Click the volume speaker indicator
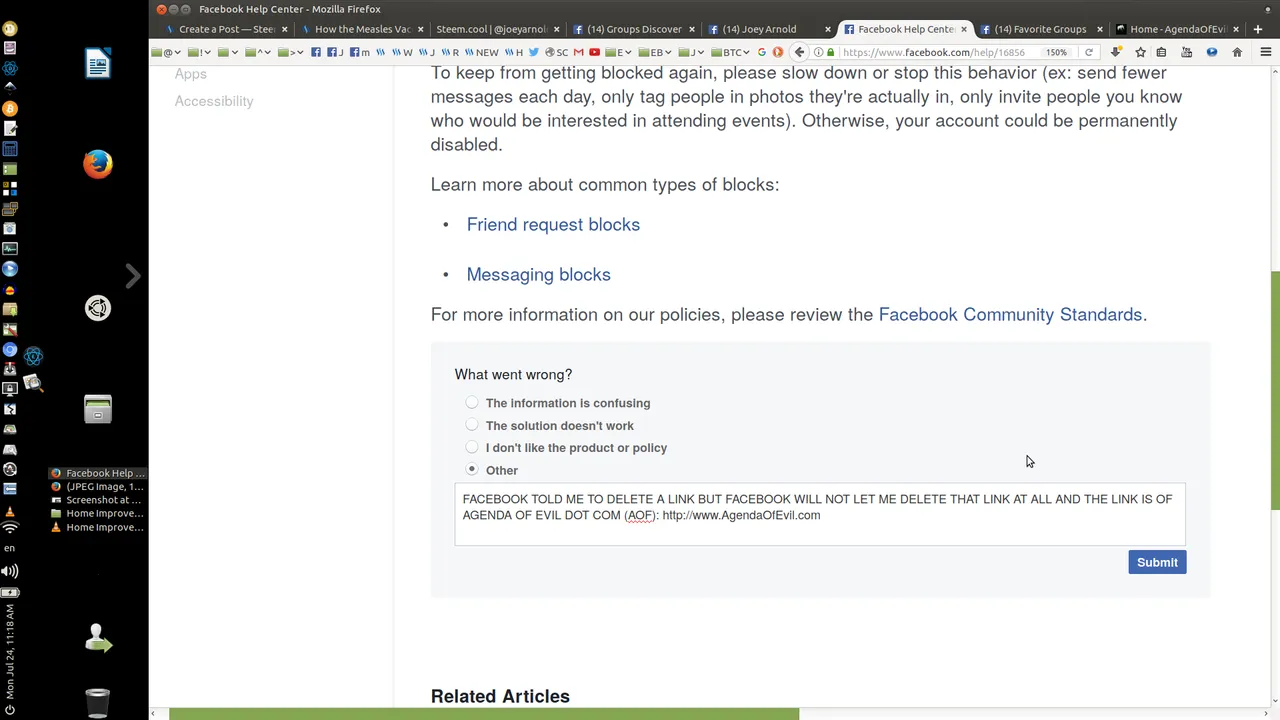Image resolution: width=1280 pixels, height=720 pixels. 10,571
